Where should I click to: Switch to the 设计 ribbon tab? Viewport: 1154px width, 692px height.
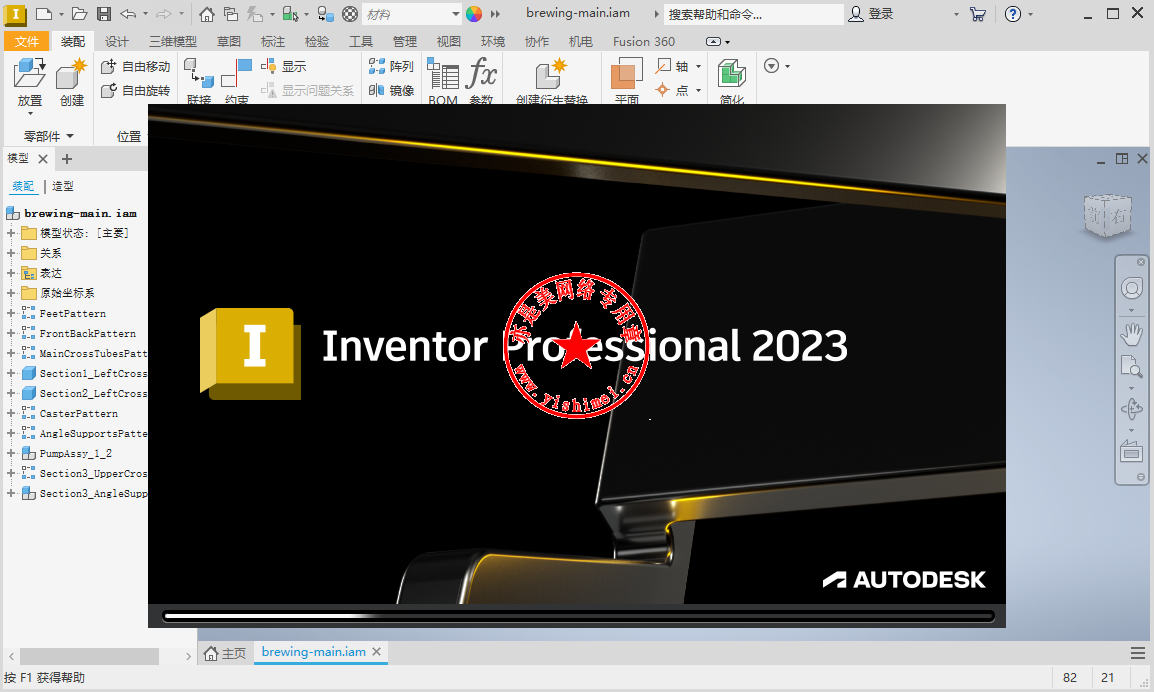click(x=116, y=41)
